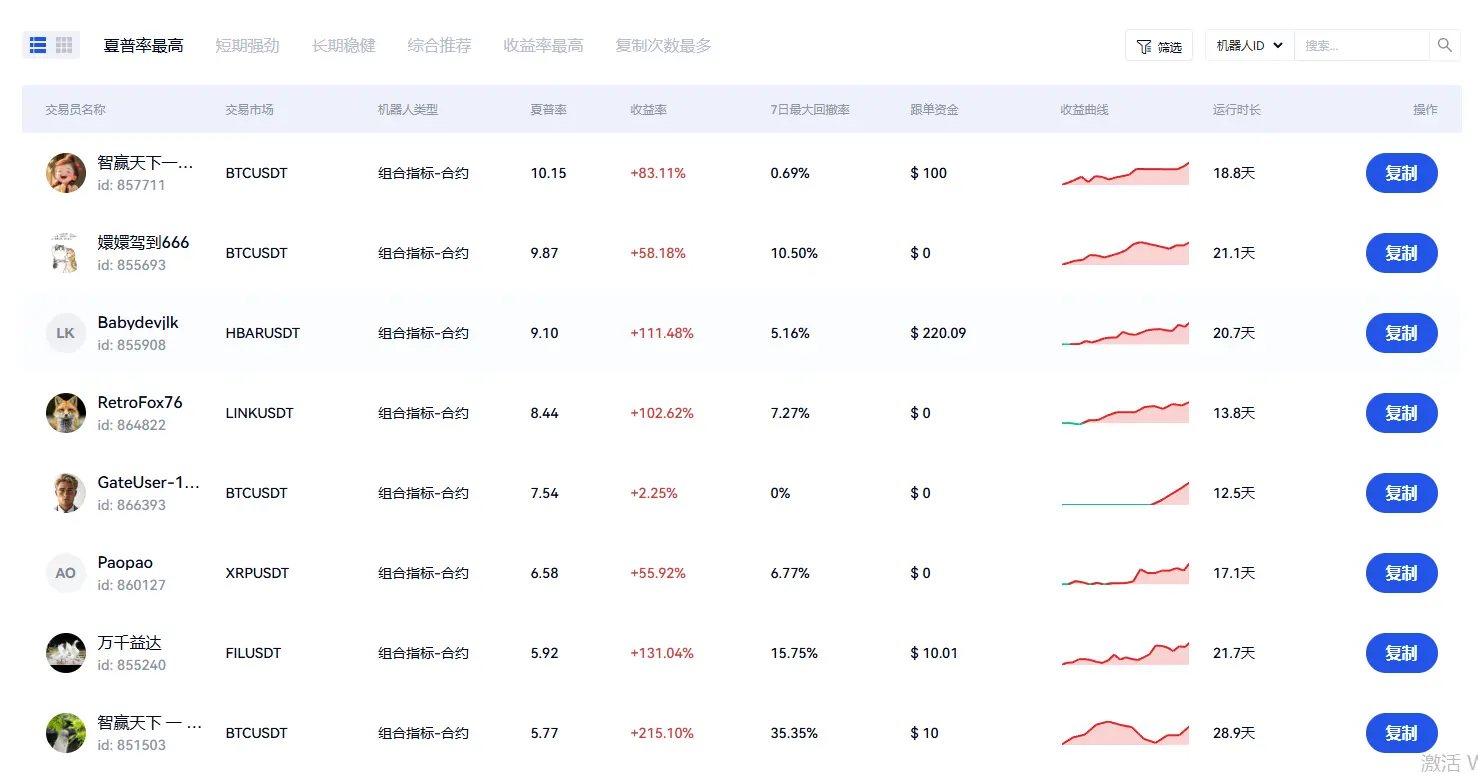Select the 收益率最高 tab
Image resolution: width=1478 pixels, height=778 pixels.
[544, 46]
